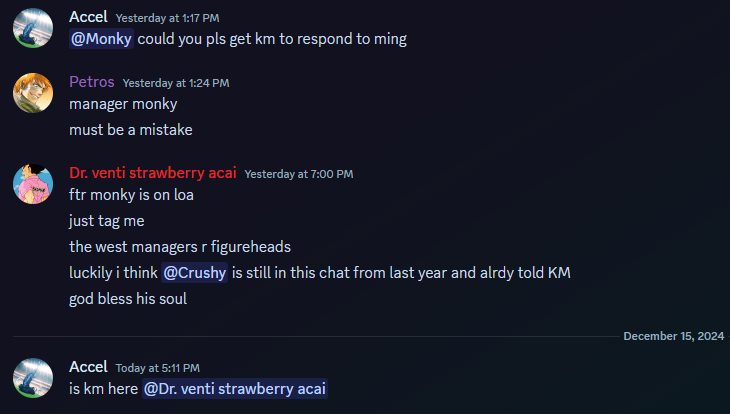Click the "Yesterday at 1:24 PM" timestamp
The height and width of the screenshot is (414, 730).
click(x=176, y=83)
